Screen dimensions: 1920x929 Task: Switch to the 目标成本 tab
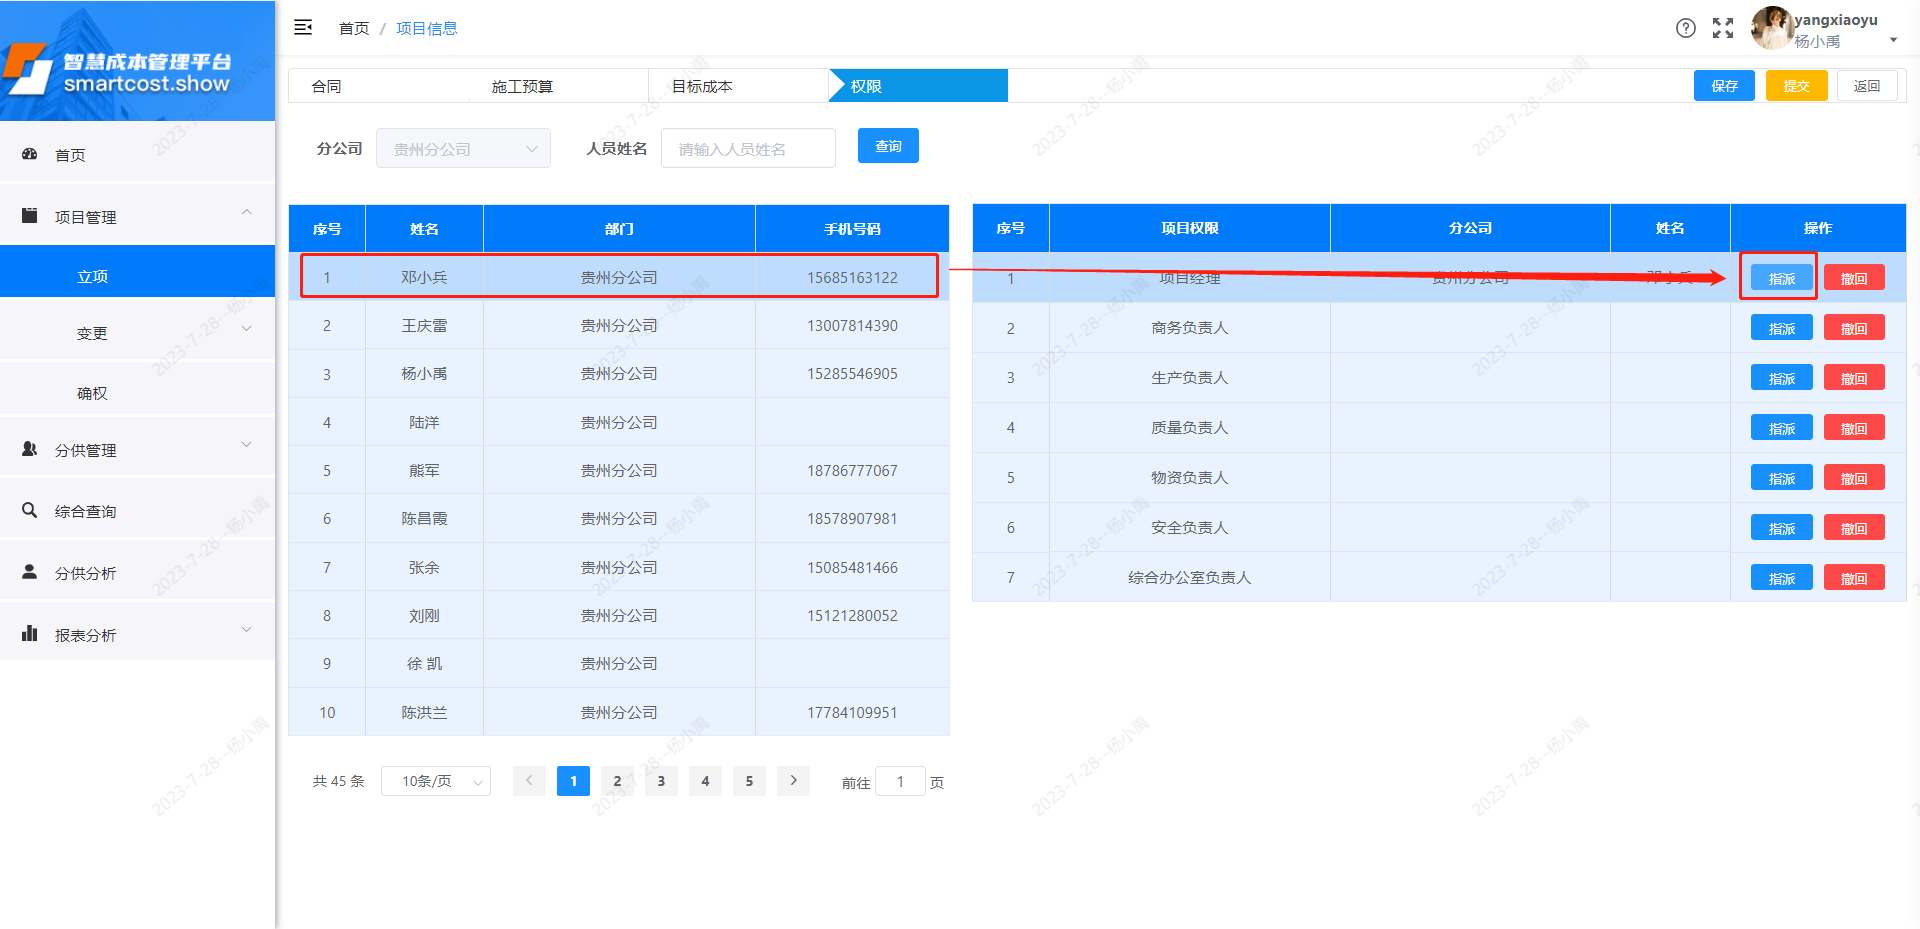point(702,86)
